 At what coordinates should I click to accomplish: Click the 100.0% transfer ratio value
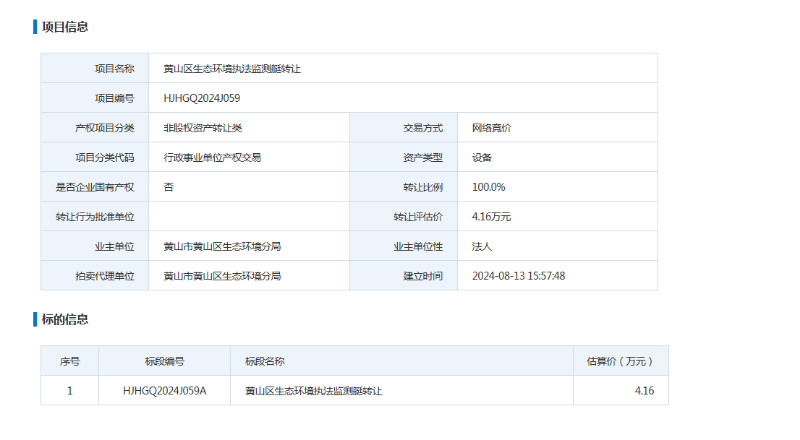tap(488, 187)
